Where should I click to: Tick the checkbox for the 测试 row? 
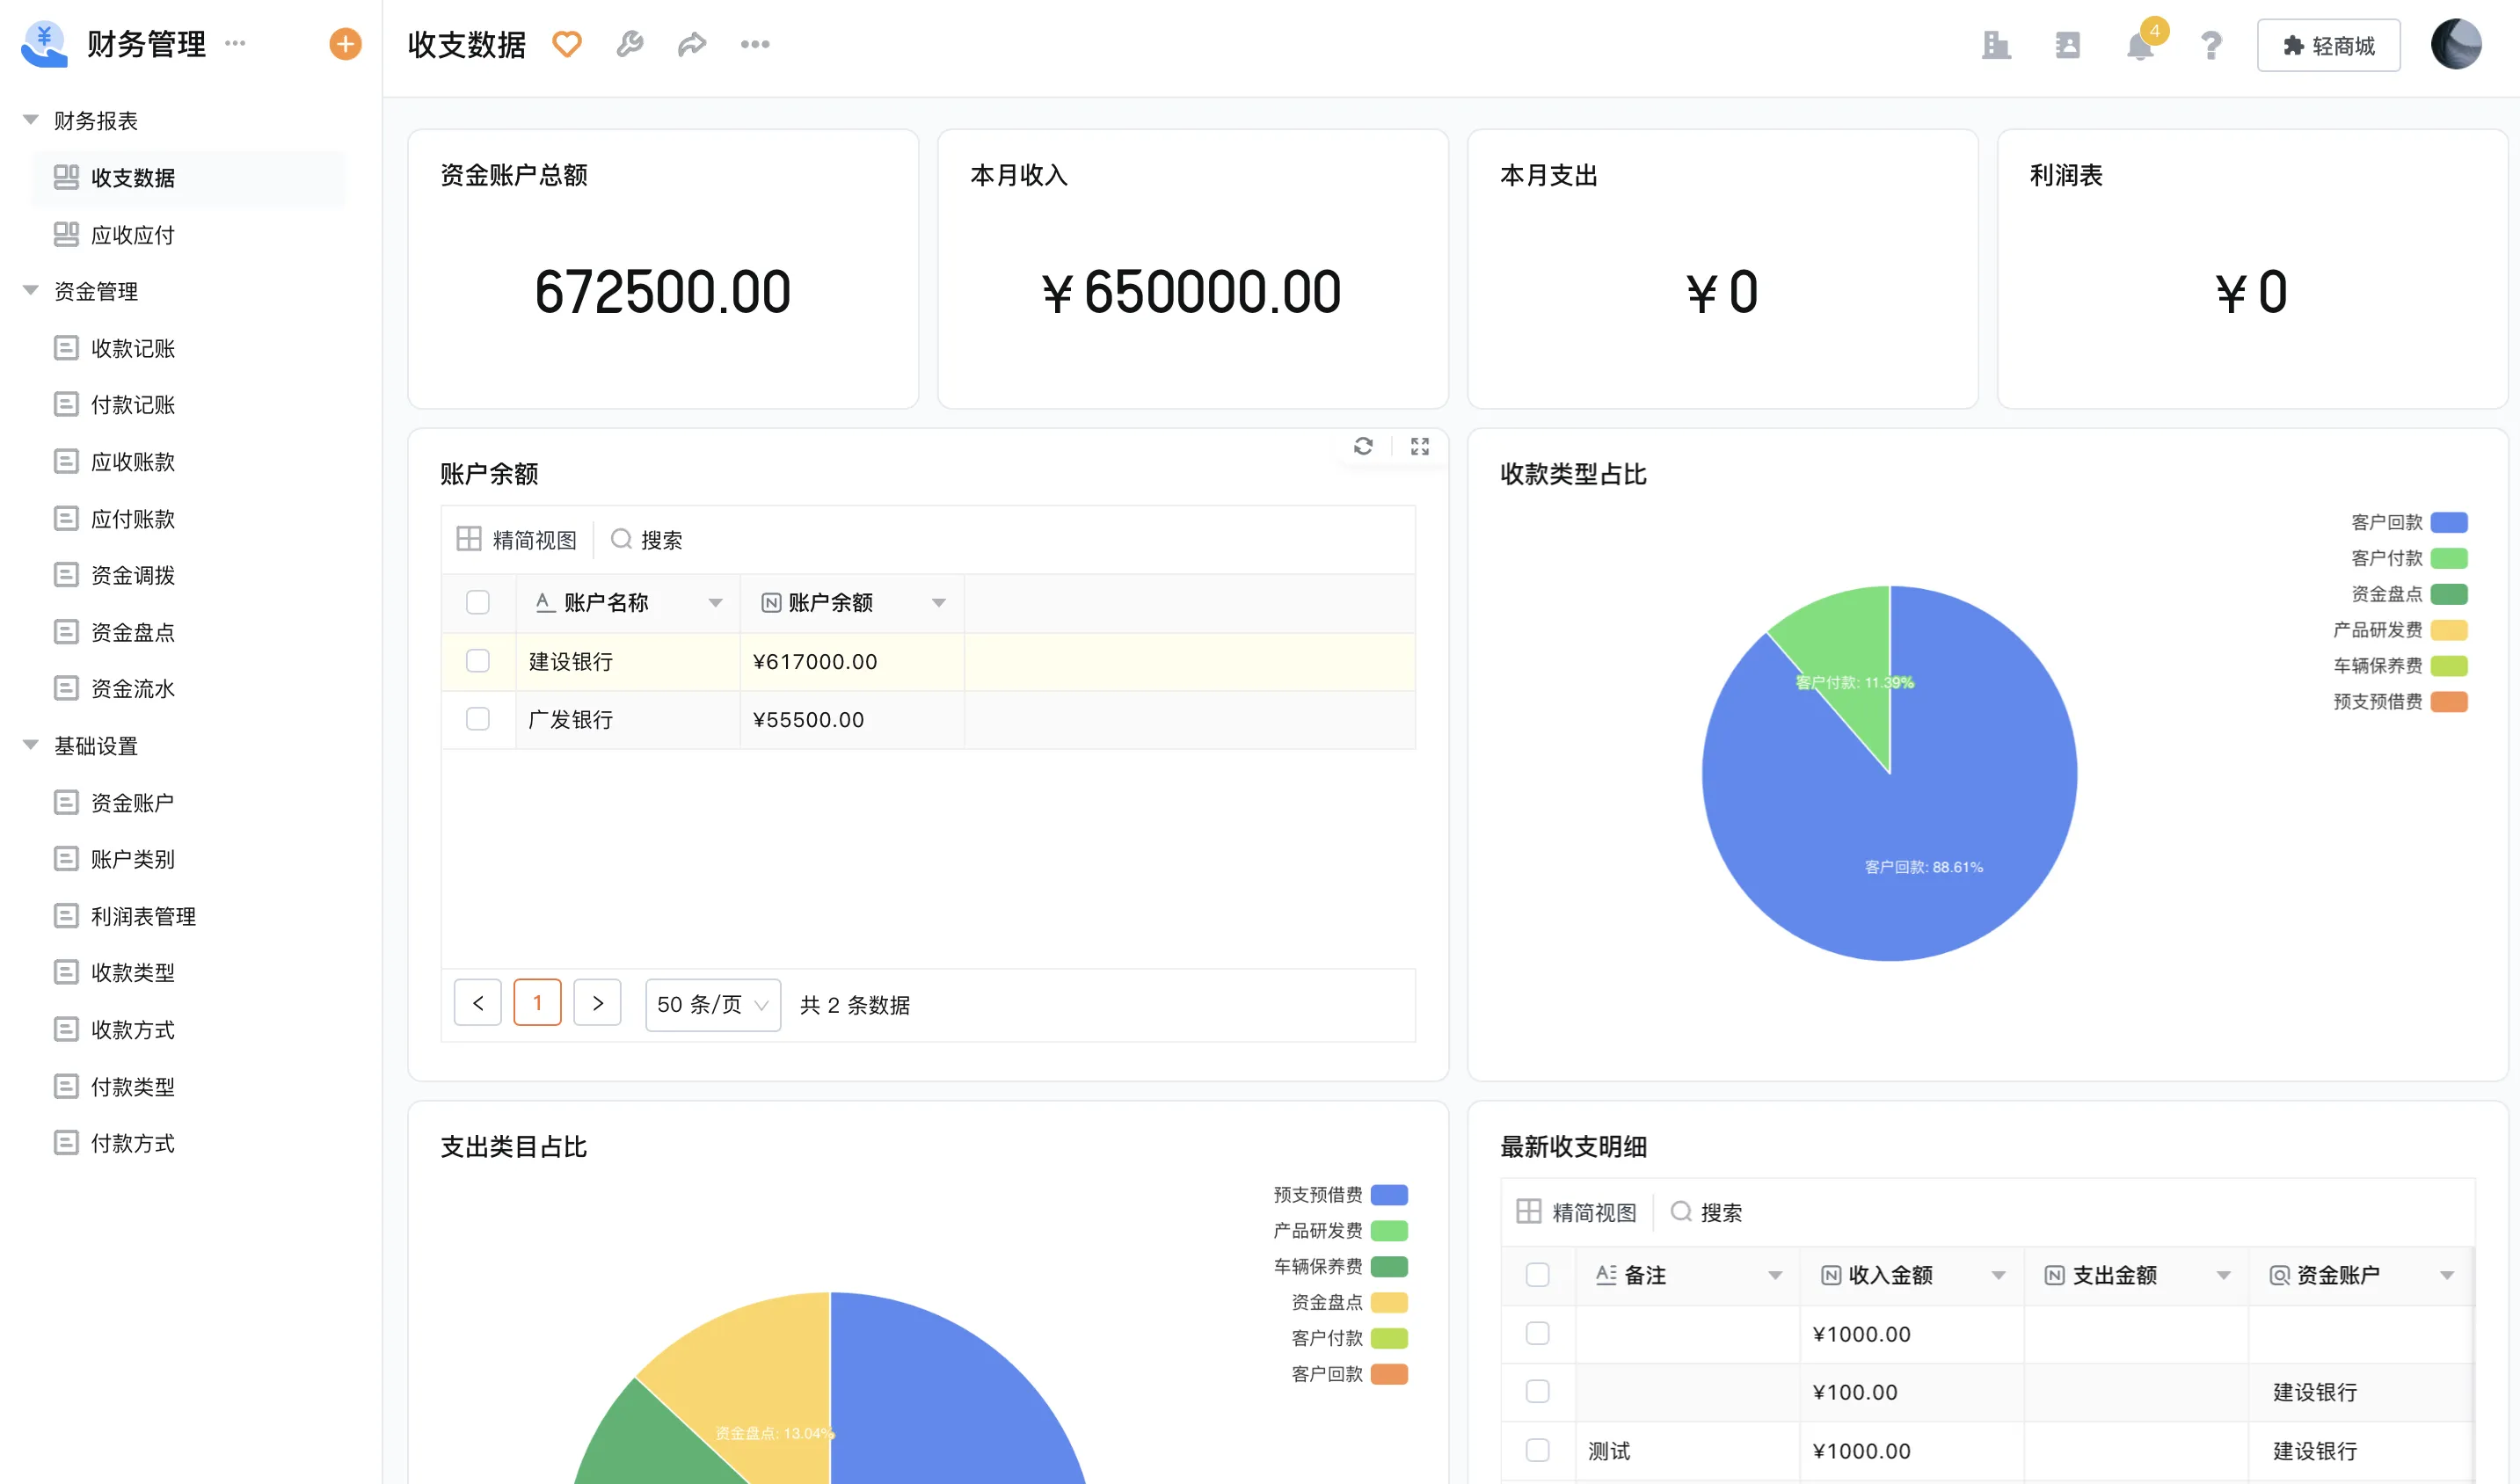tap(1537, 1449)
